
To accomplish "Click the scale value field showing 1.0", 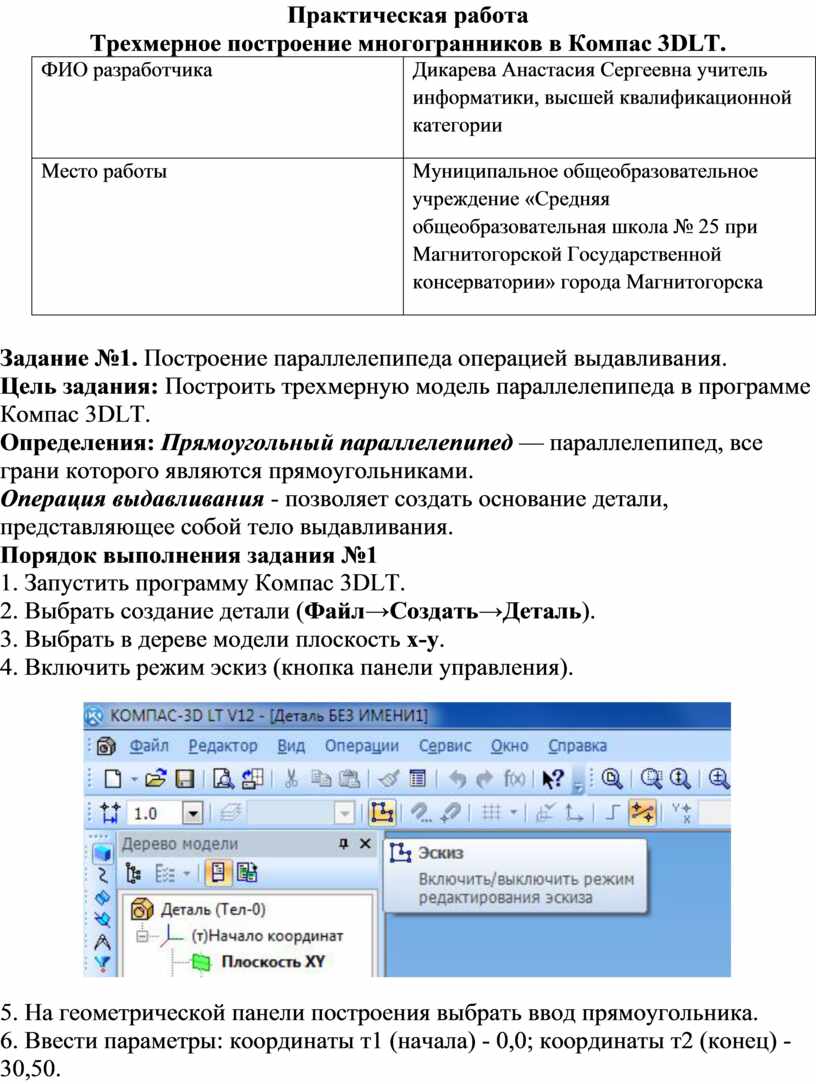I will coord(154,814).
